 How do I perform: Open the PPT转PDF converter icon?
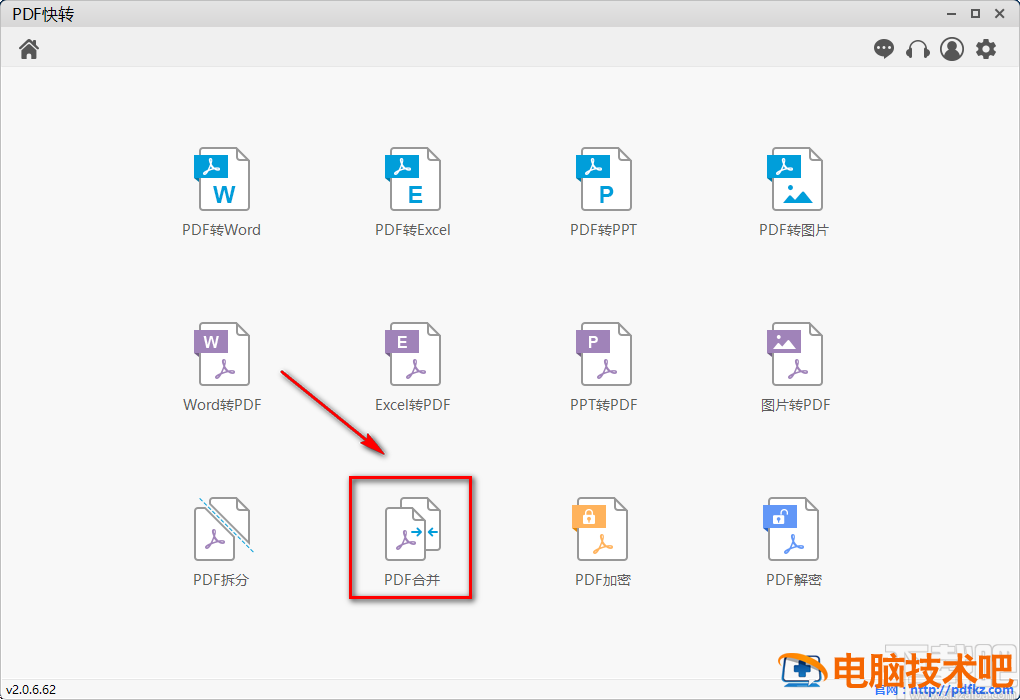point(604,354)
